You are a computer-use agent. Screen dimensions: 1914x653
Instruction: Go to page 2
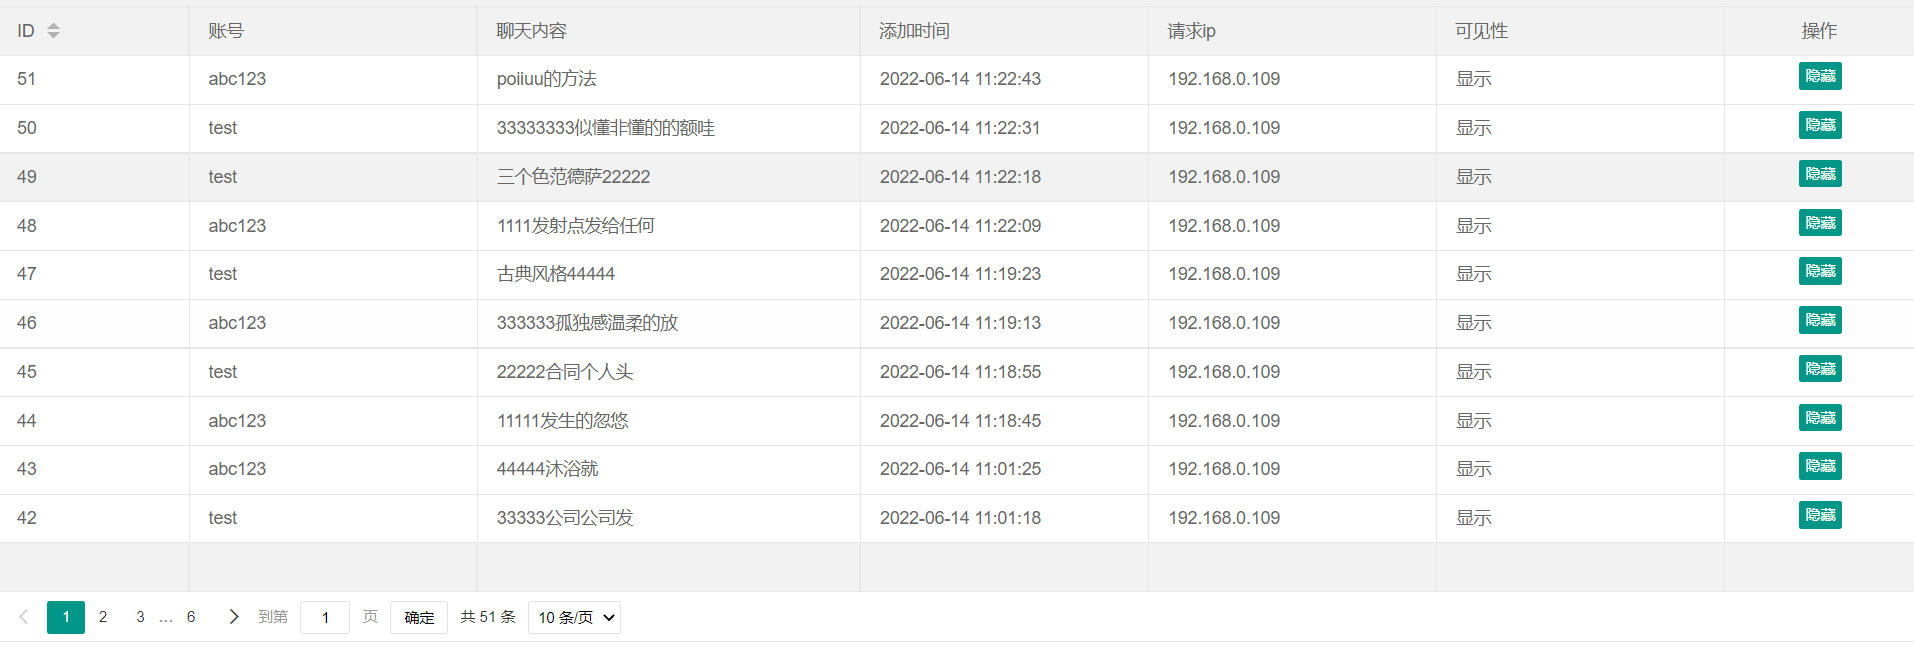(103, 617)
